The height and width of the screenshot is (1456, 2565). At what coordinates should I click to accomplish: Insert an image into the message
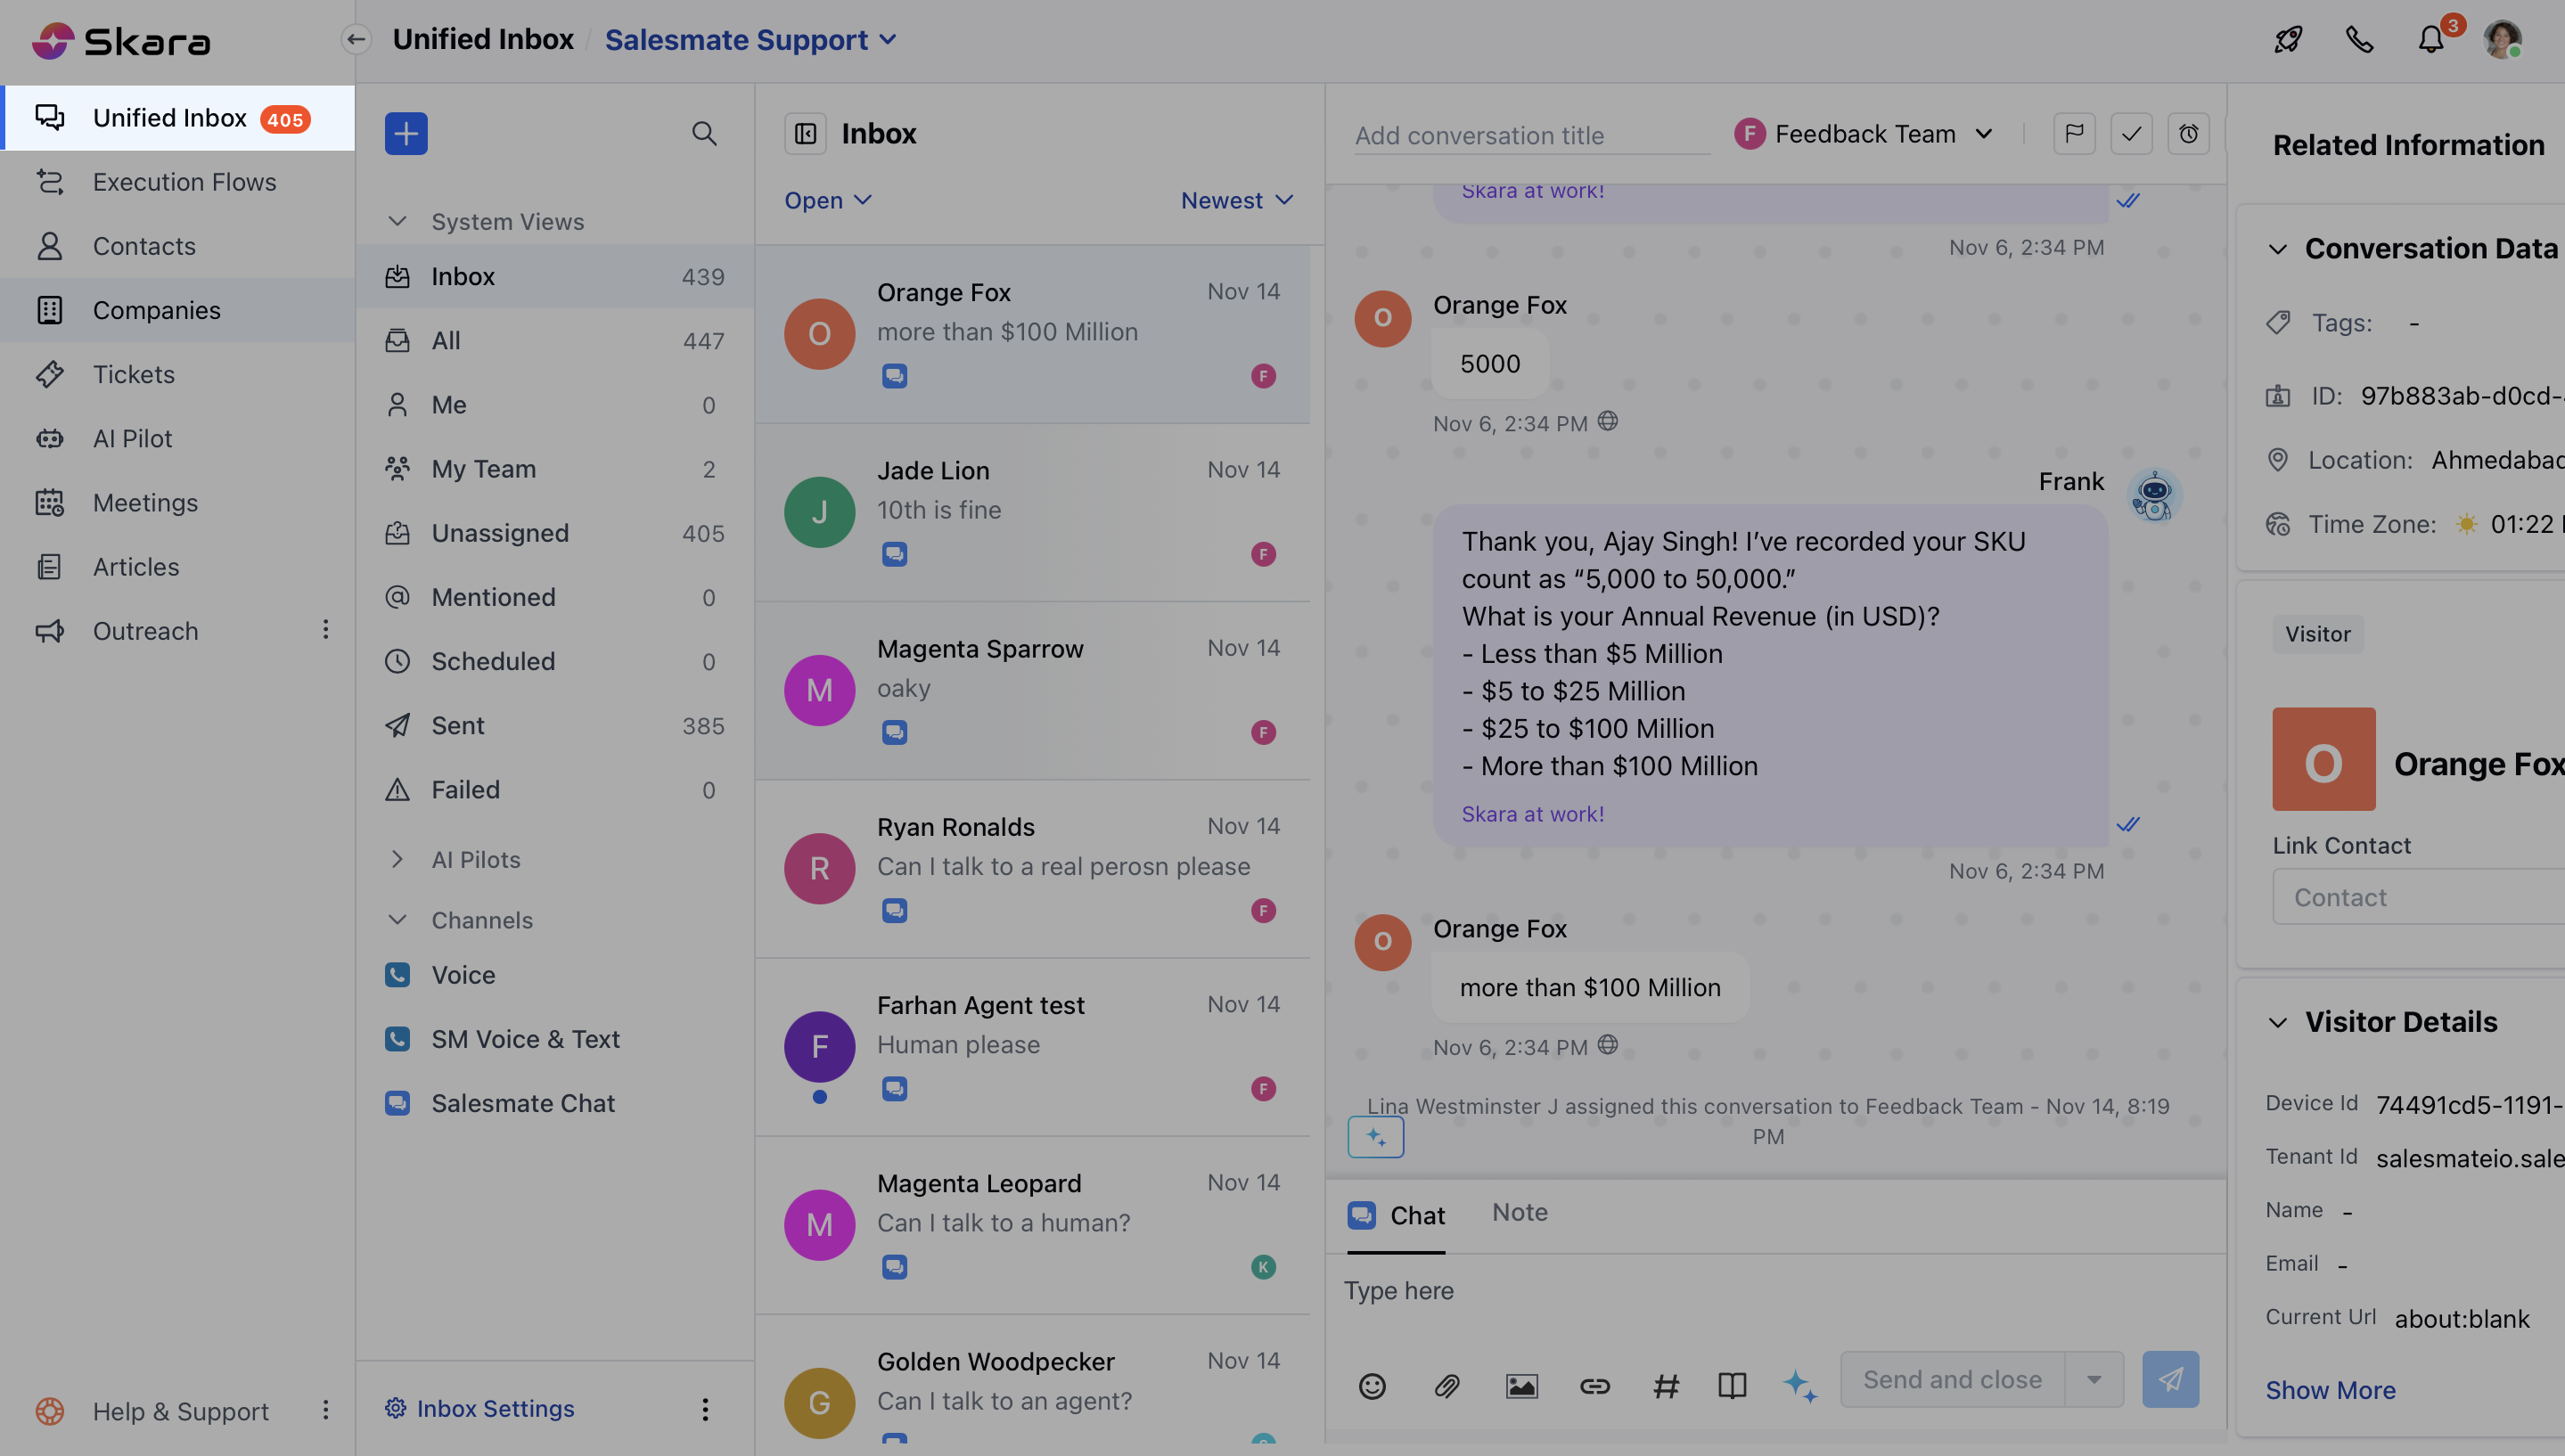(1521, 1386)
